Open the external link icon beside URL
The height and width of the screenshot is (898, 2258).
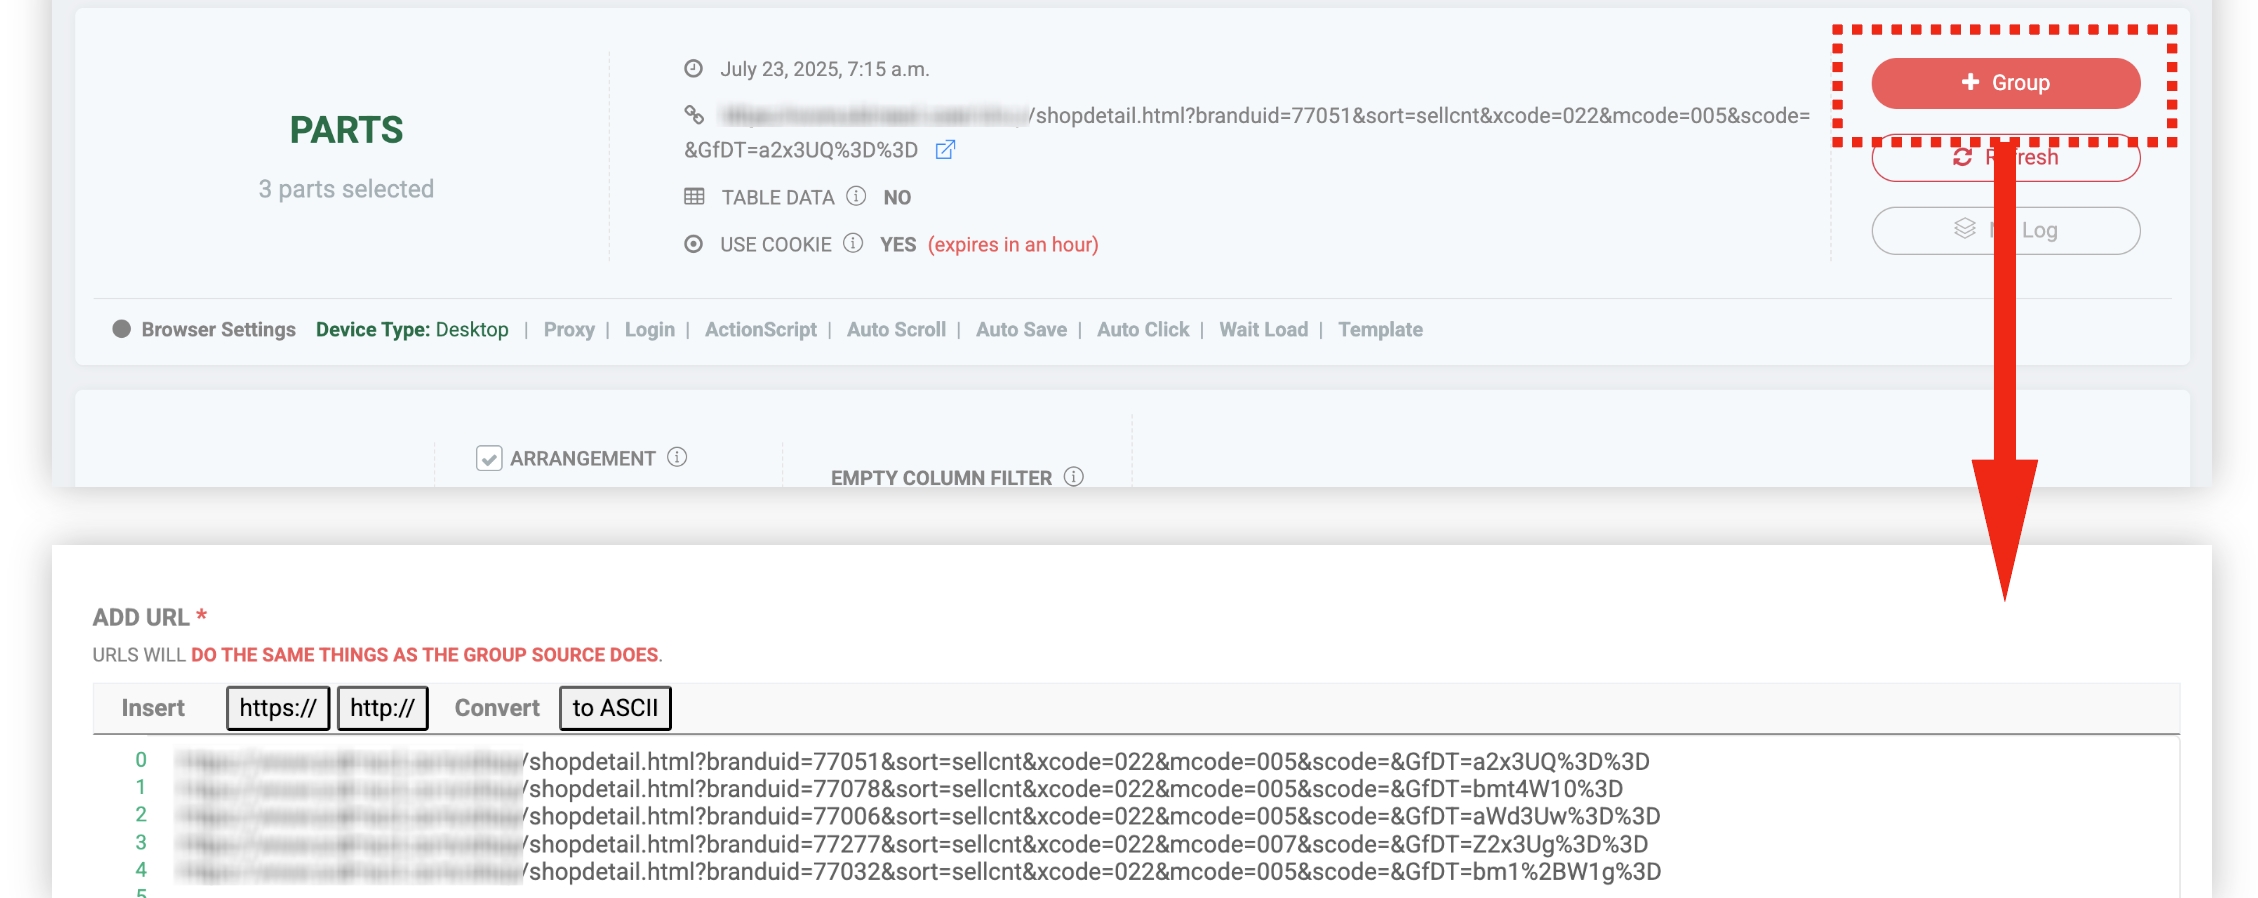tap(945, 150)
